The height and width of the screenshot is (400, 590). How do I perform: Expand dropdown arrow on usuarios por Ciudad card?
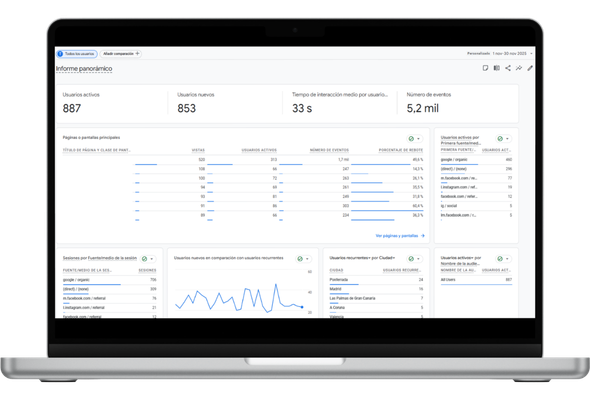pos(418,259)
